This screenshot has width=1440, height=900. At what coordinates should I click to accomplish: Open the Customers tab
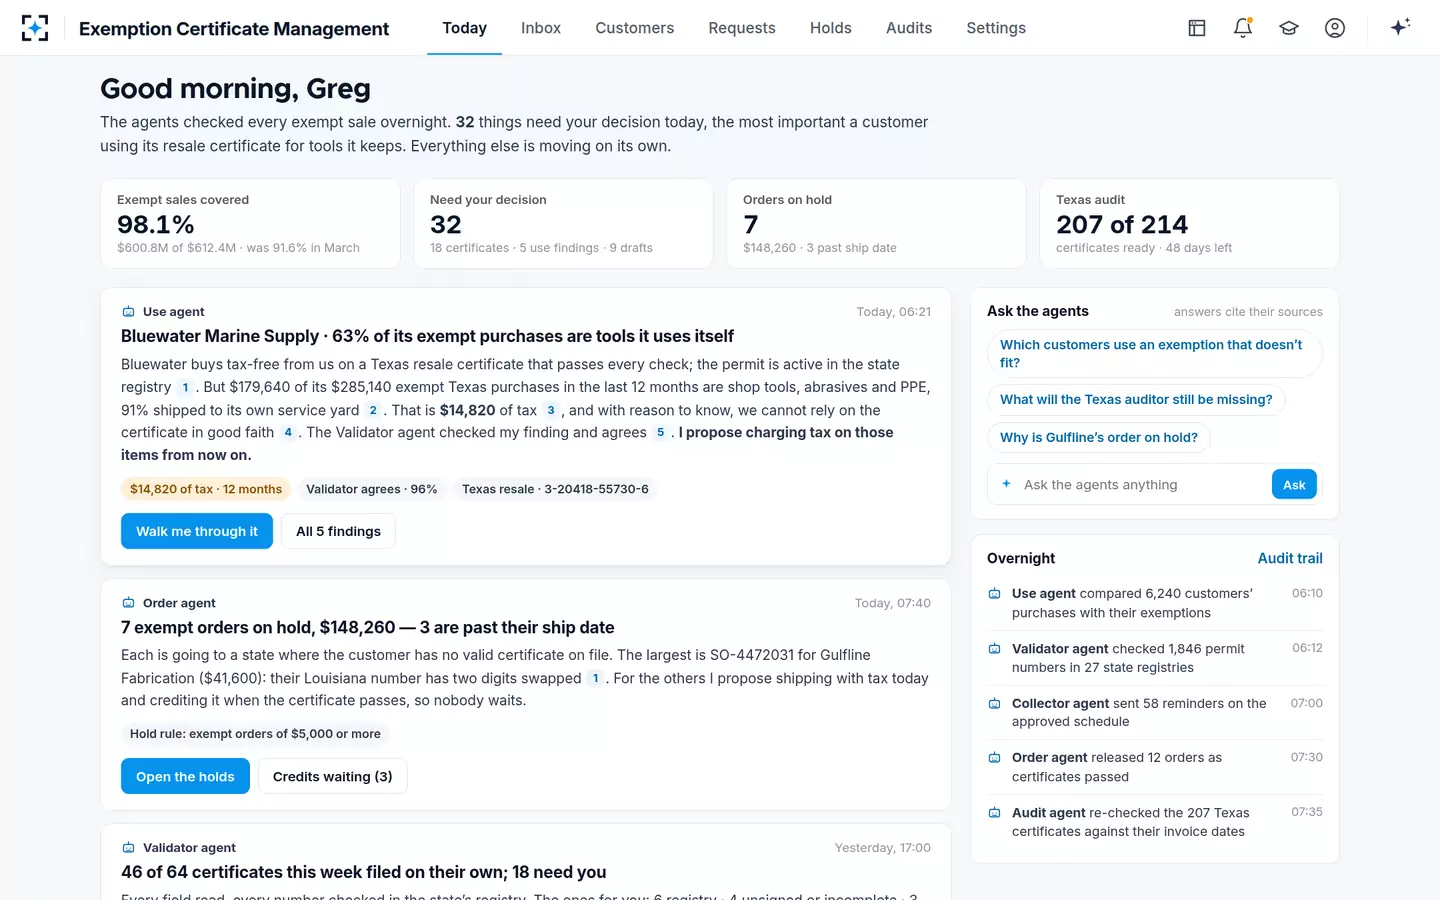click(635, 28)
